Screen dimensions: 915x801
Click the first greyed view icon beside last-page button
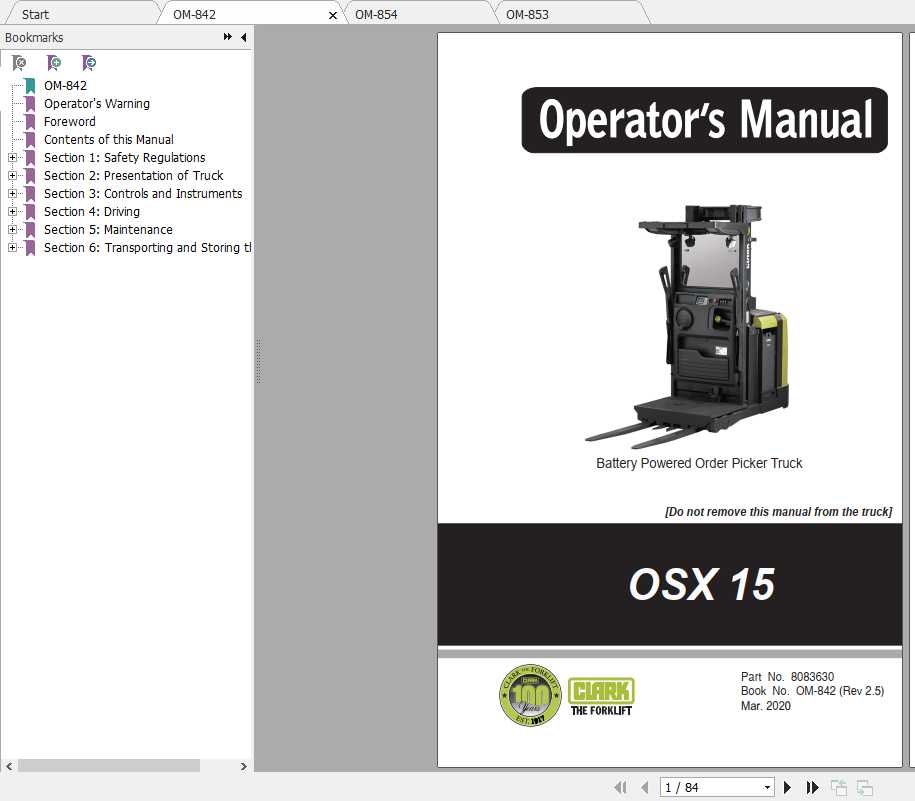point(839,788)
